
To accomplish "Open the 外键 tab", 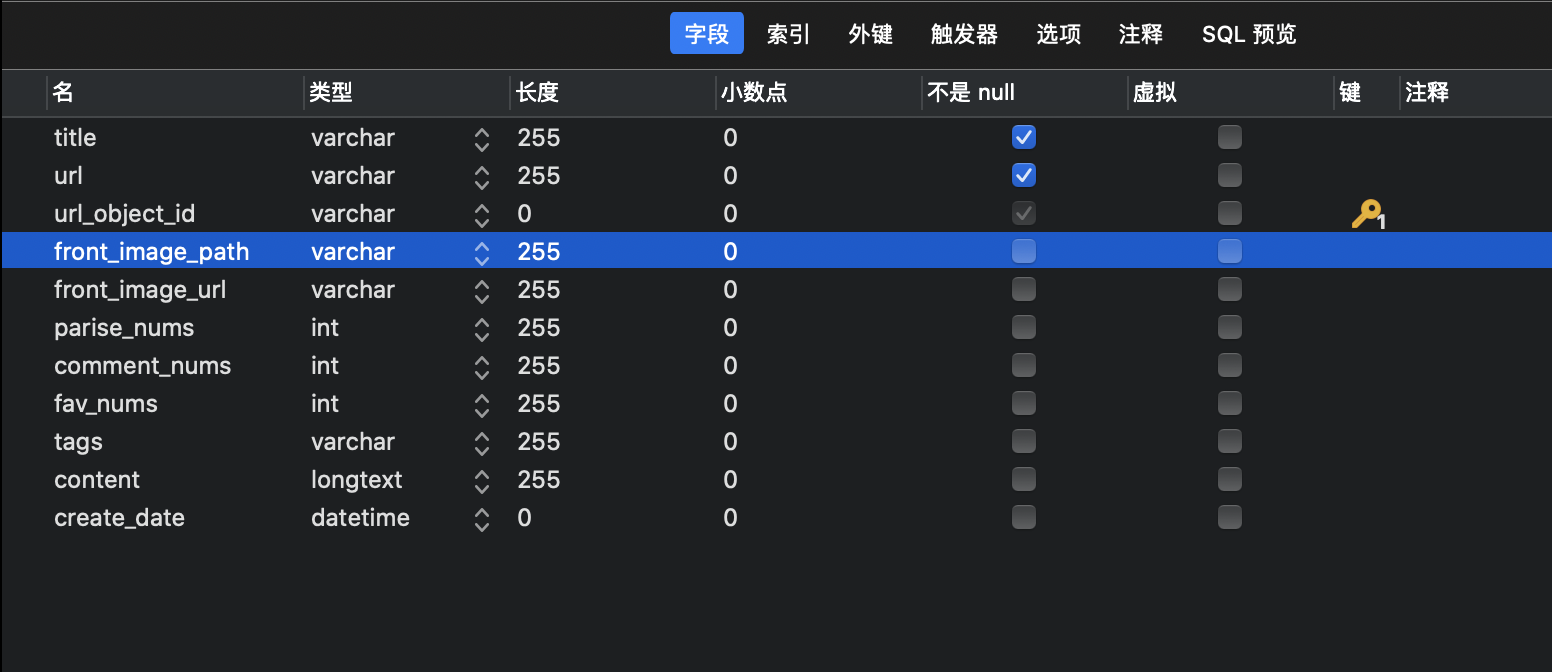I will coord(870,34).
